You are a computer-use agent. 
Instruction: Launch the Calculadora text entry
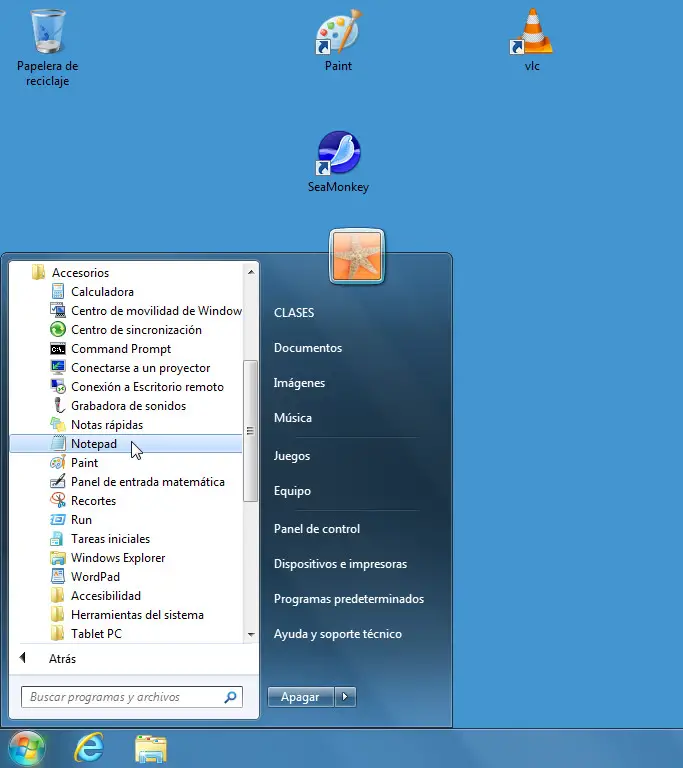pos(102,291)
